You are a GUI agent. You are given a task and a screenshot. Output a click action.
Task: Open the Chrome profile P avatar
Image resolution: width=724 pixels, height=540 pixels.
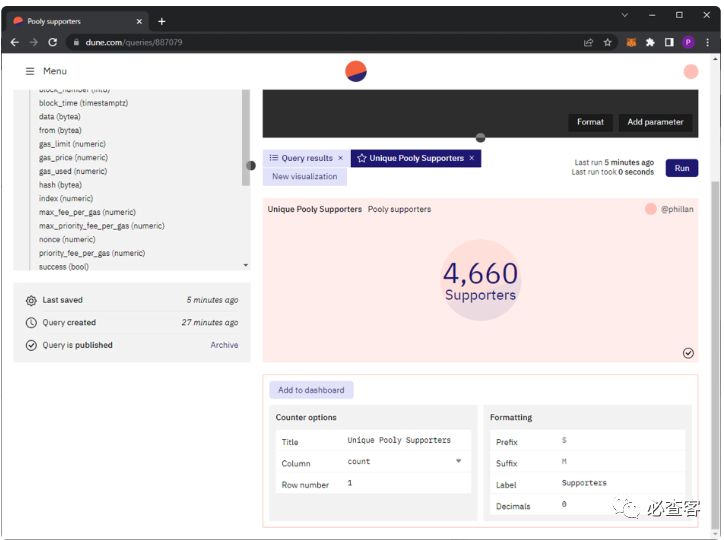tap(688, 42)
